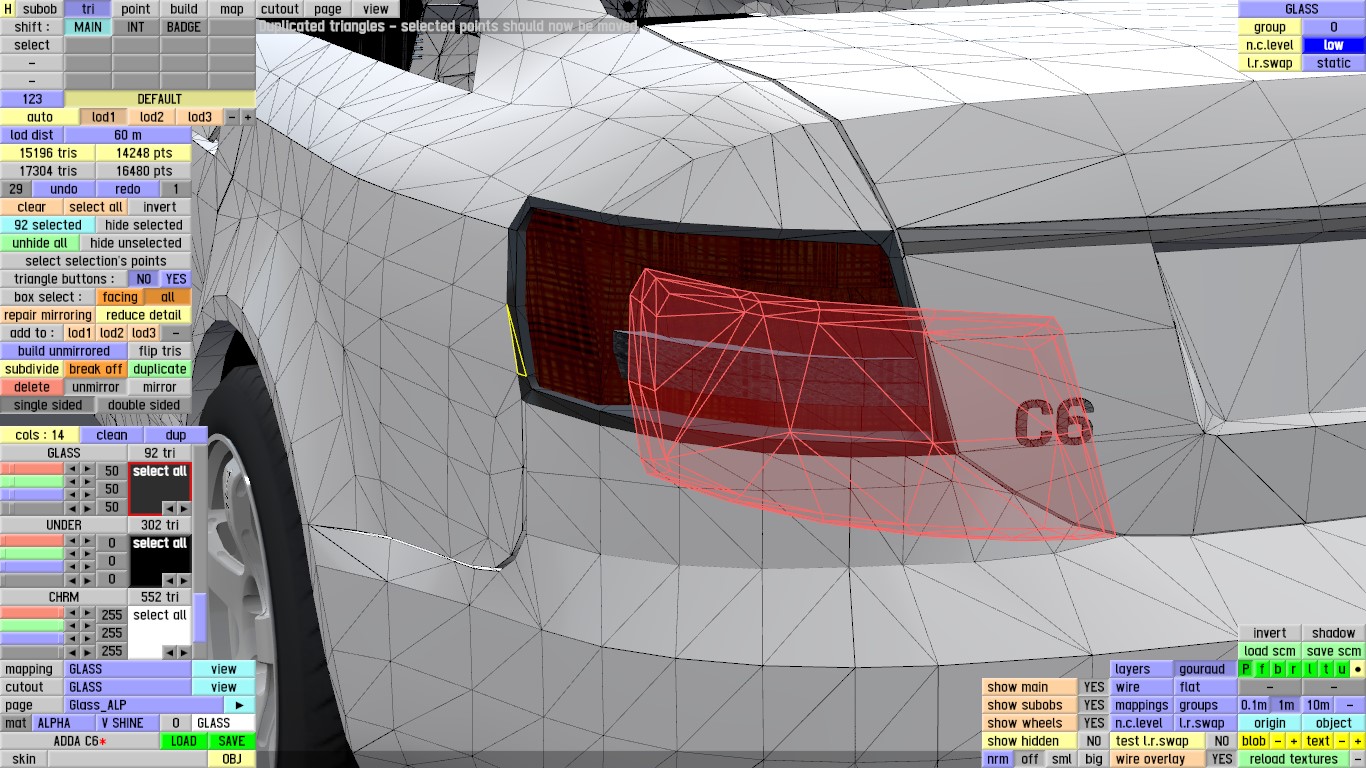
Task: Toggle the show subobs YES setting
Action: coord(1094,705)
